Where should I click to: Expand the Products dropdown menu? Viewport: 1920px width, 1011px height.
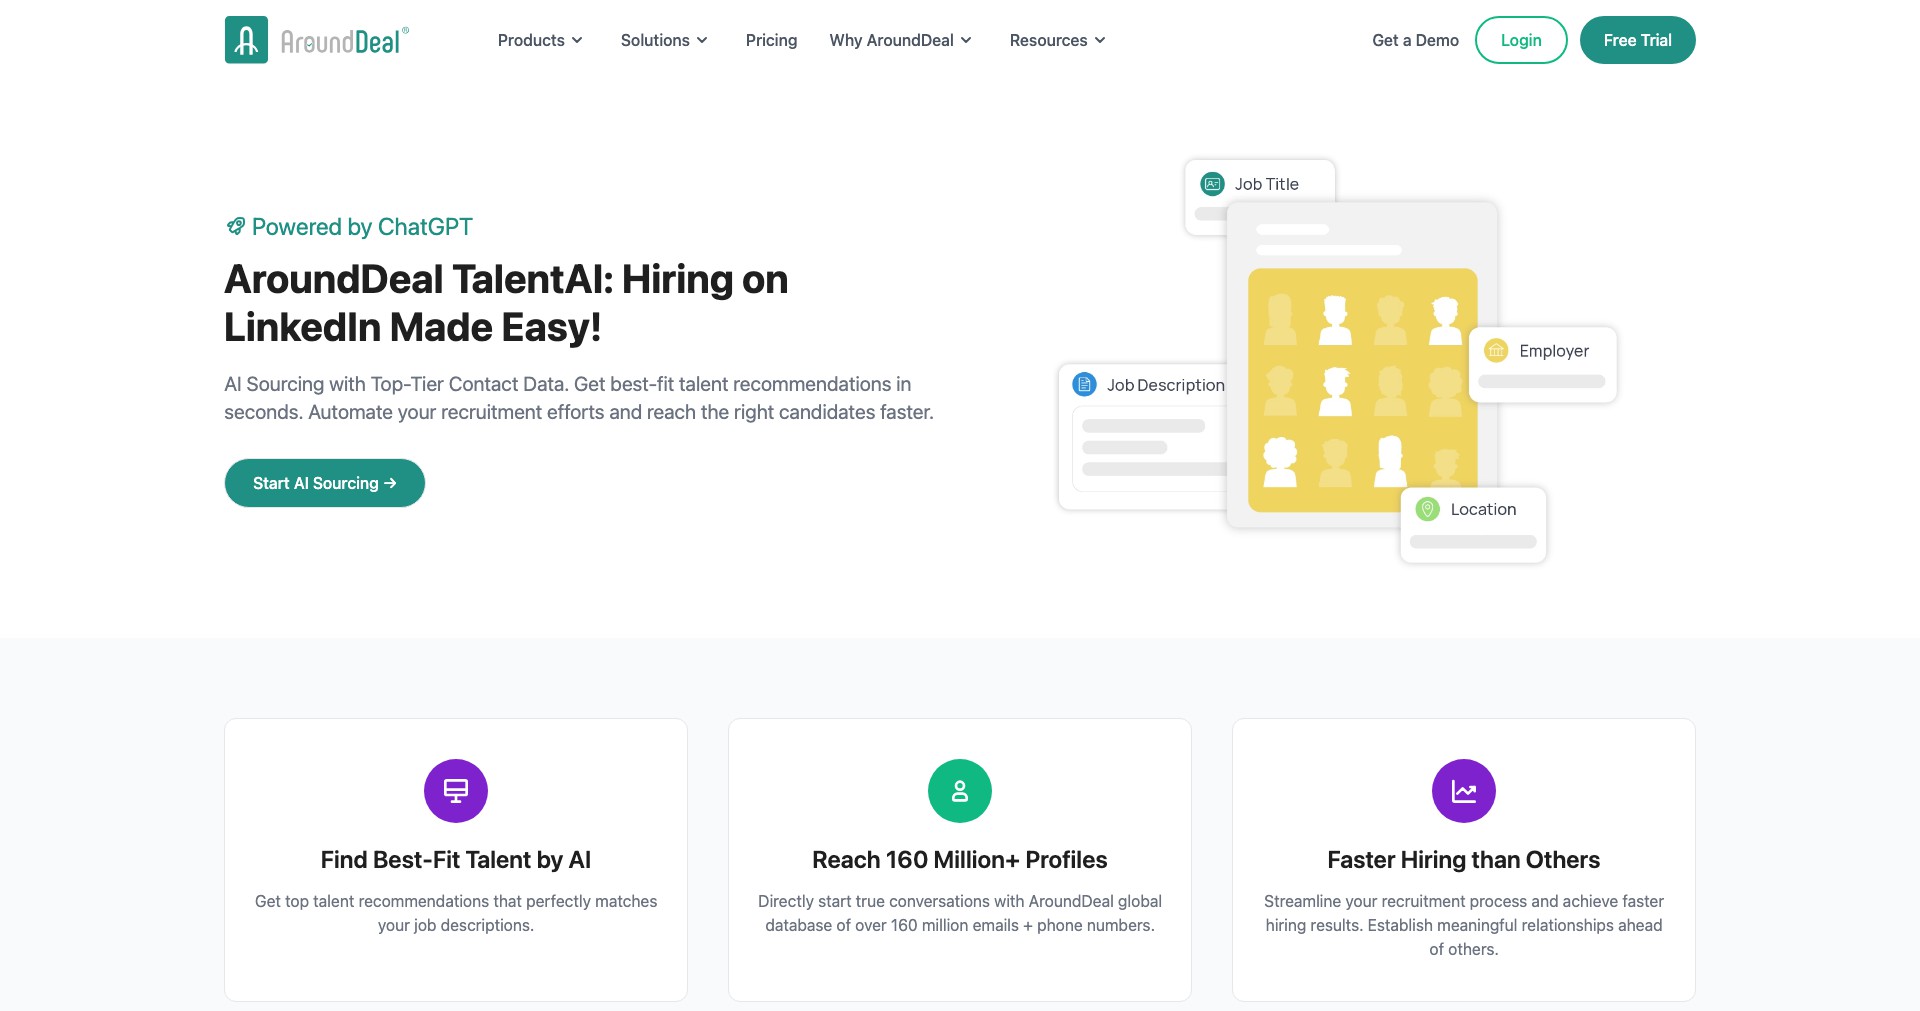540,40
